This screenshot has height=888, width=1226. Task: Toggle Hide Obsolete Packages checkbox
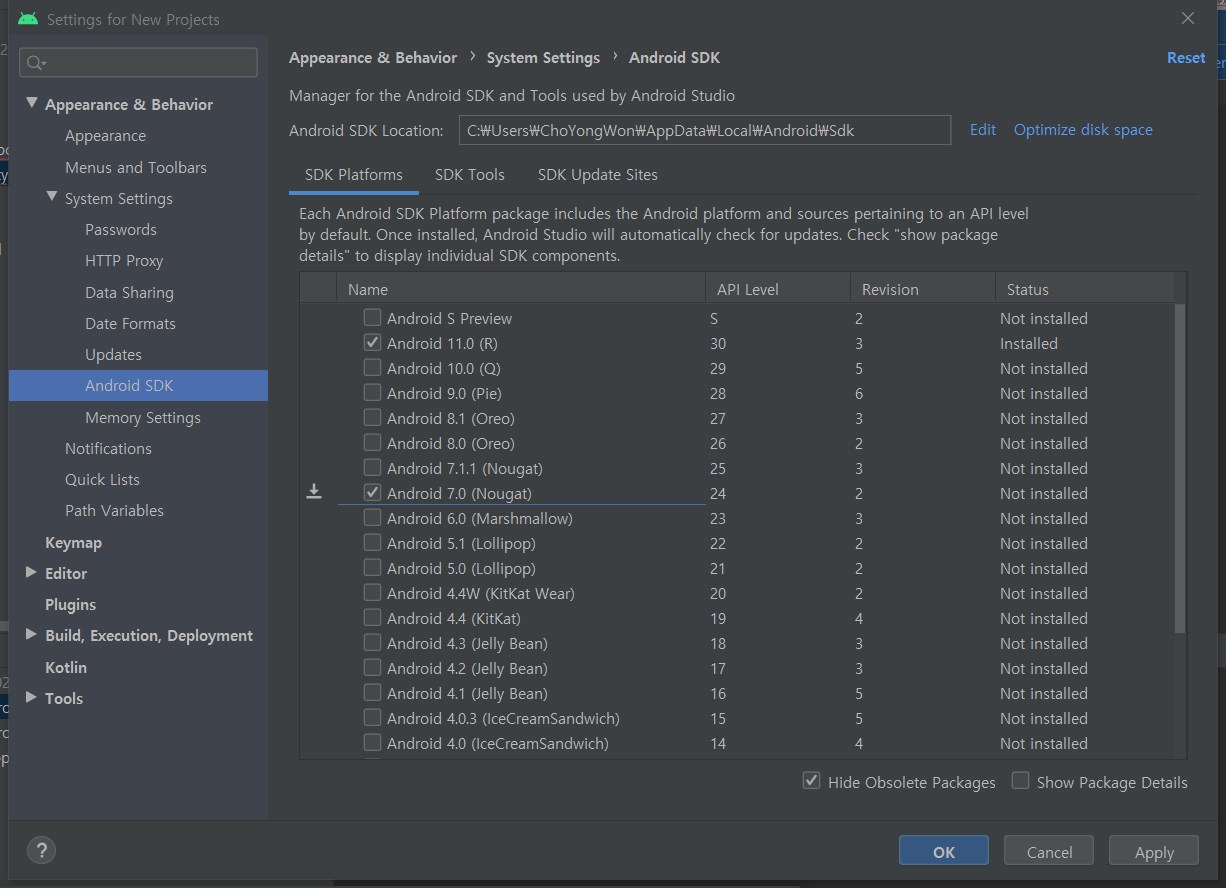[812, 781]
